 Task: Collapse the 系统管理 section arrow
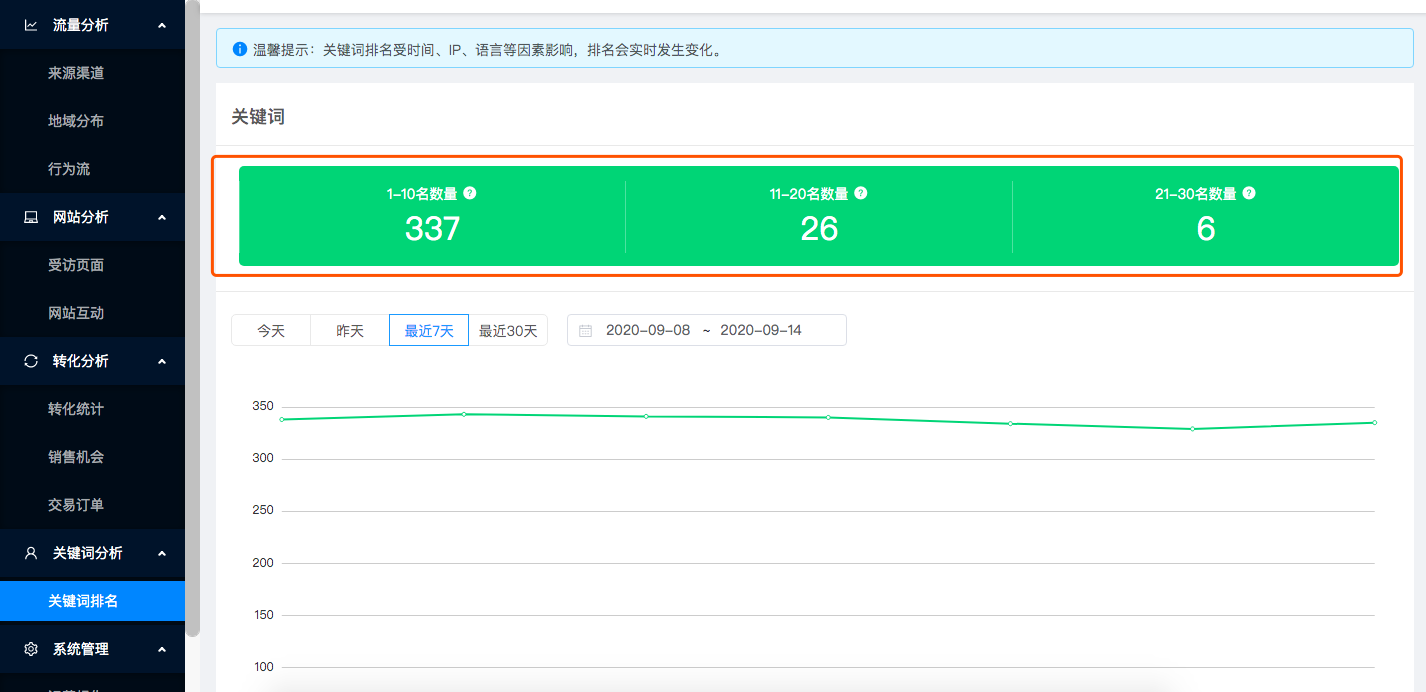(x=162, y=649)
